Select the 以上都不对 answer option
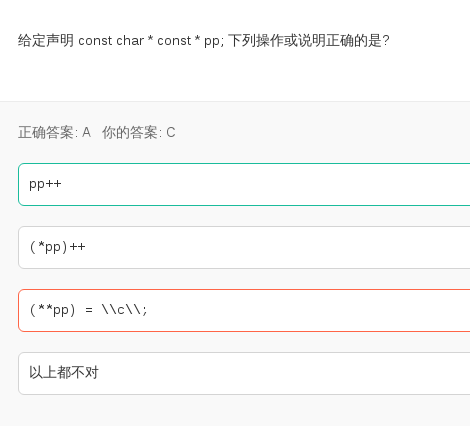 tap(244, 373)
